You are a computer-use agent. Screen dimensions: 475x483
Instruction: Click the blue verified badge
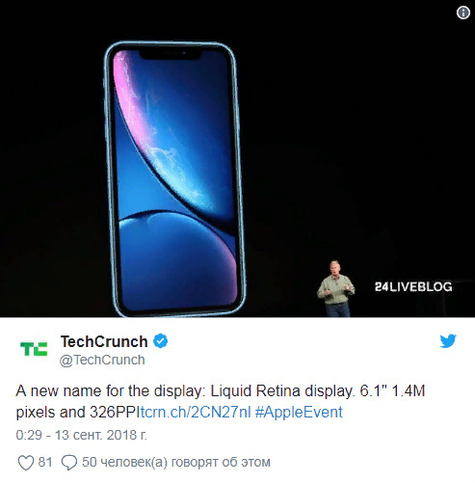160,341
